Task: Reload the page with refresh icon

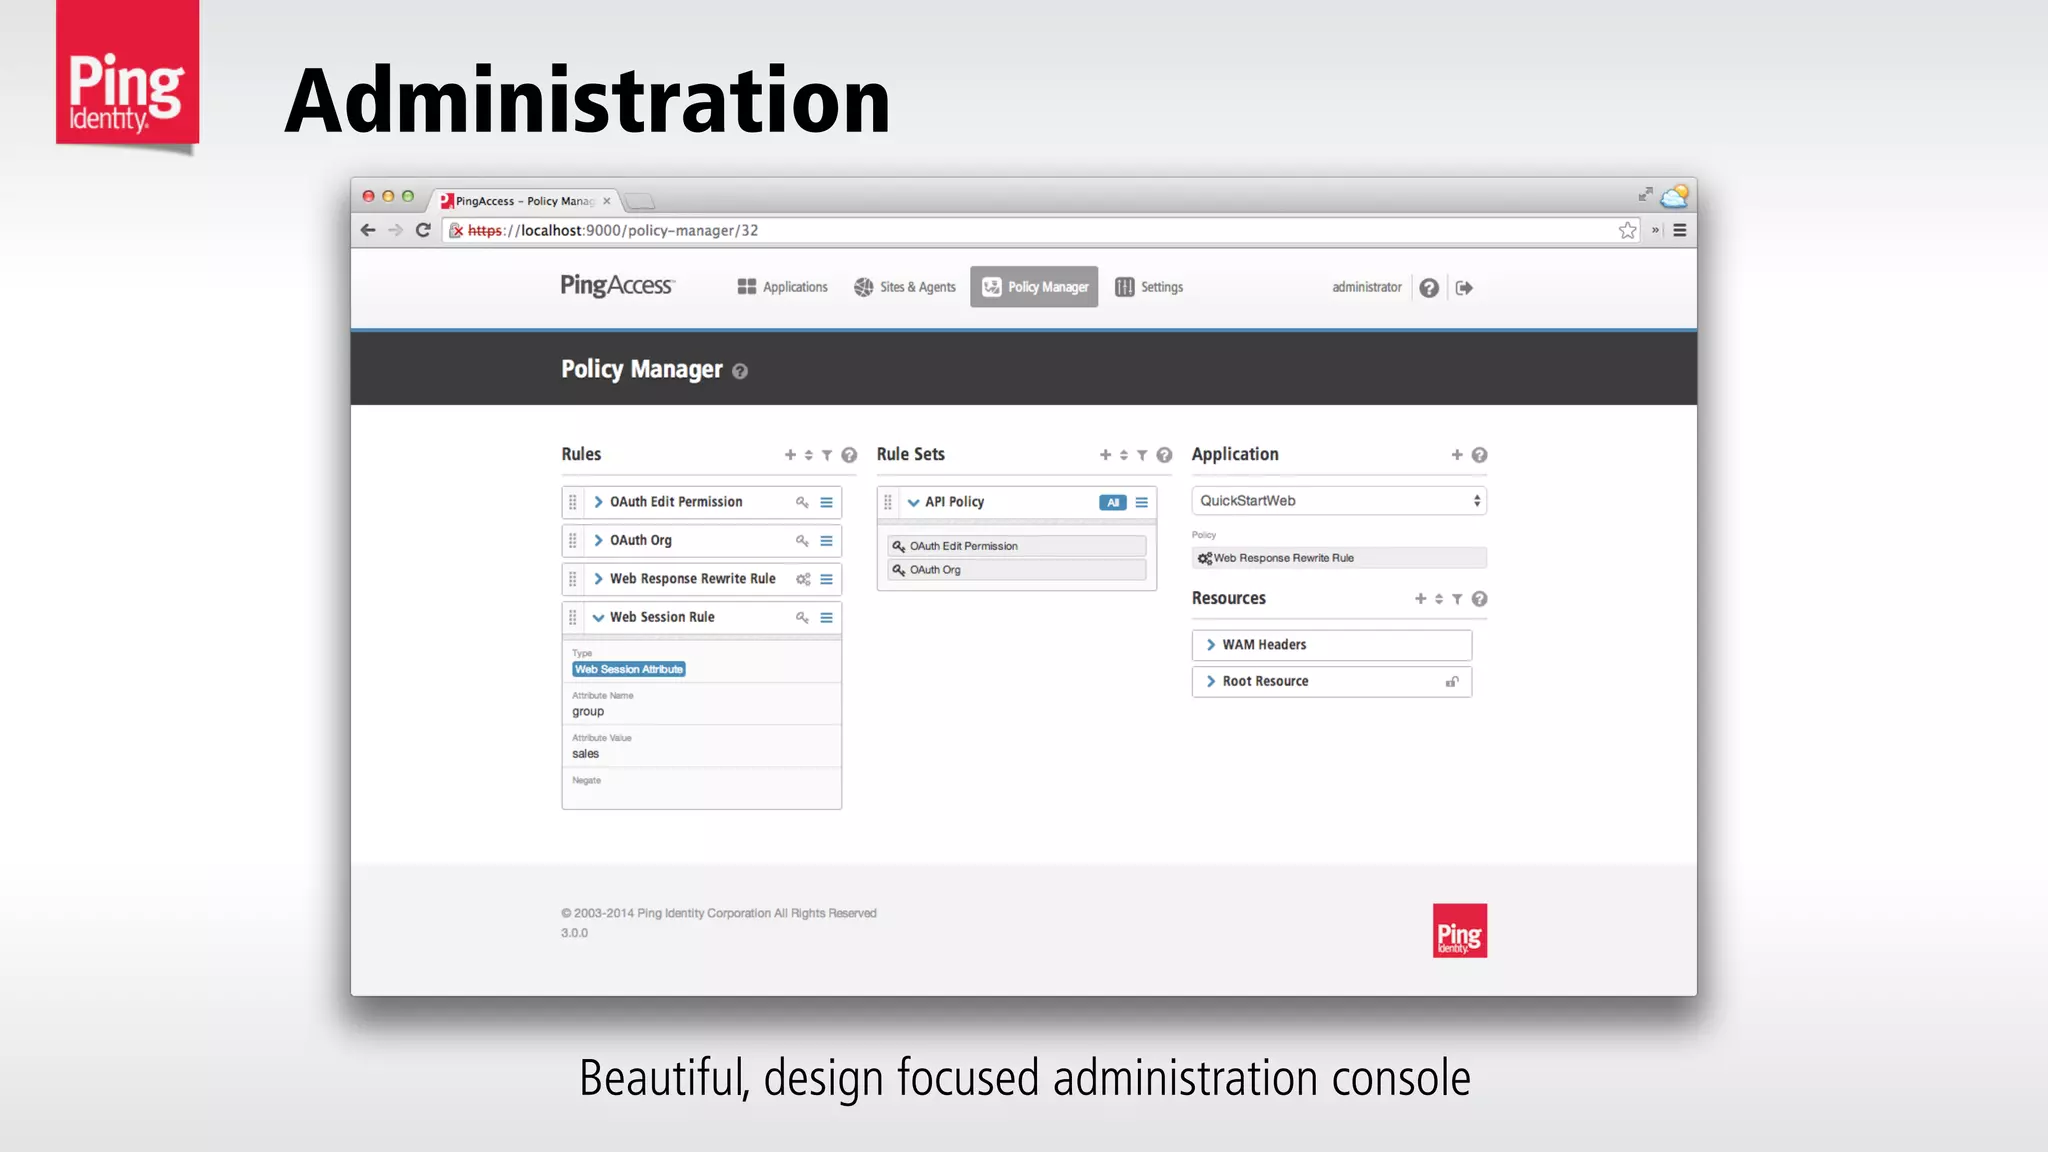Action: [x=423, y=230]
